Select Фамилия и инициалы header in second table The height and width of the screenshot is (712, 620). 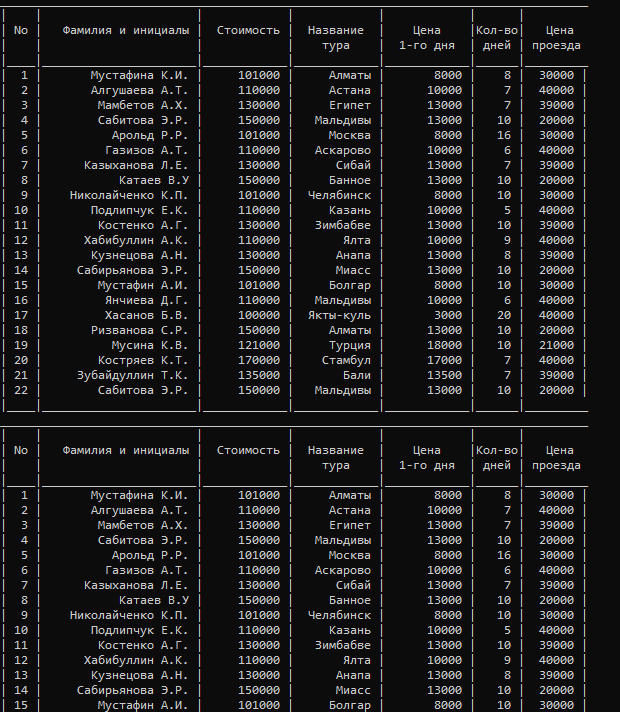click(126, 450)
